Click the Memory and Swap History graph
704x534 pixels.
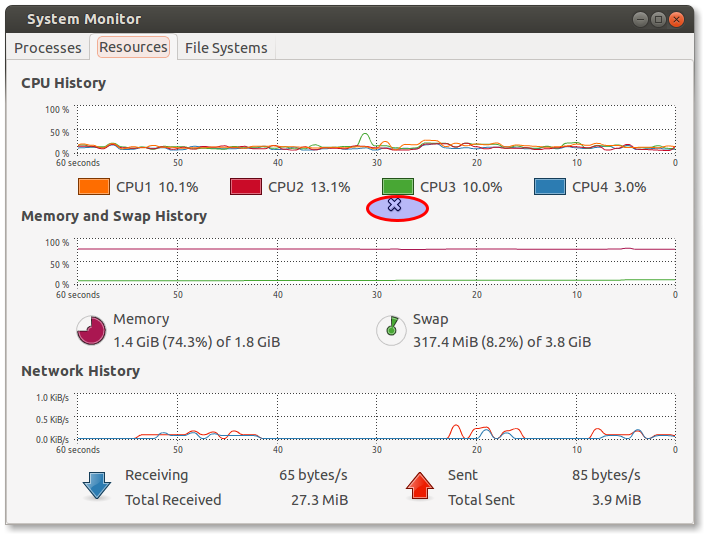pyautogui.click(x=376, y=263)
